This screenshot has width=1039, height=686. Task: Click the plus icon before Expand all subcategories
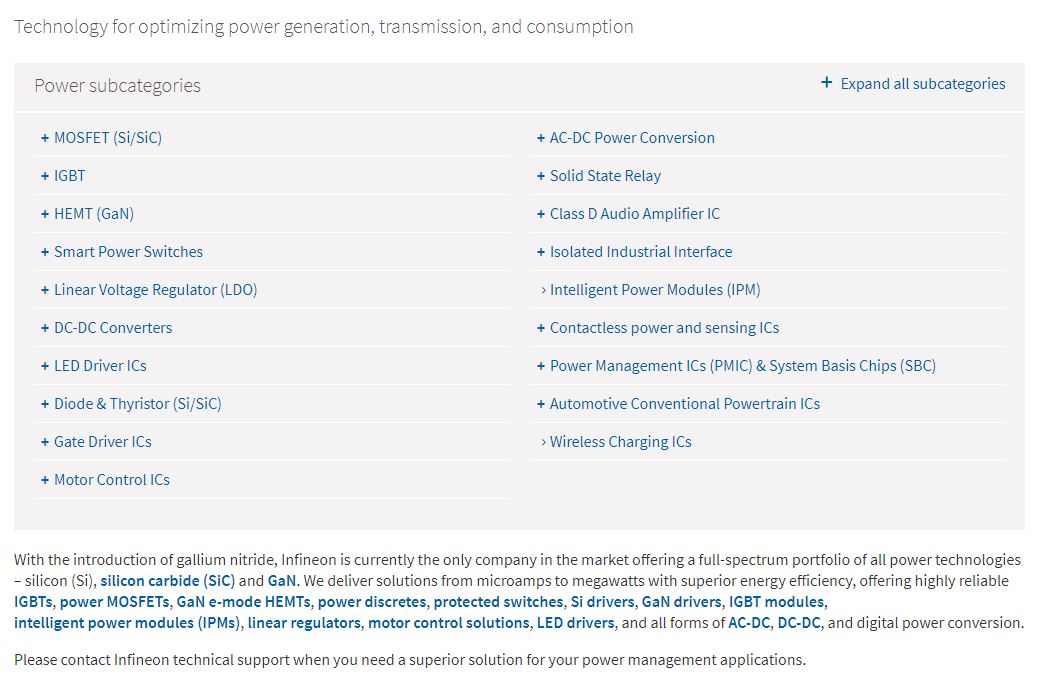click(x=826, y=83)
